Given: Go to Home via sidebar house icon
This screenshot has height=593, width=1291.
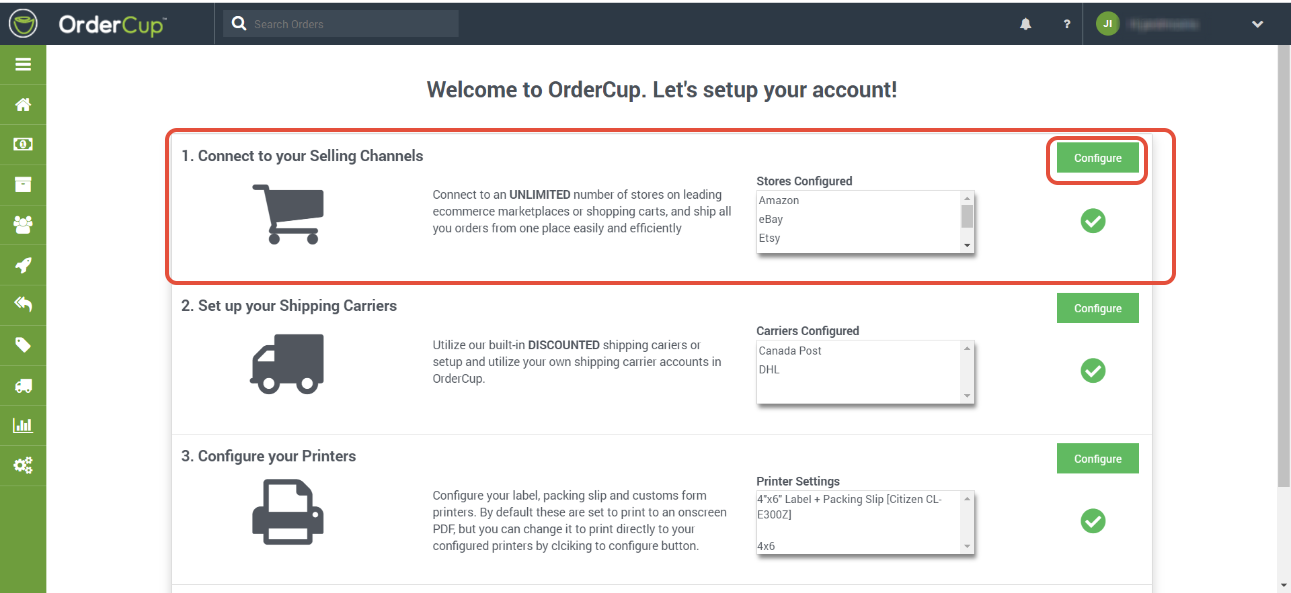Looking at the screenshot, I should pos(23,104).
